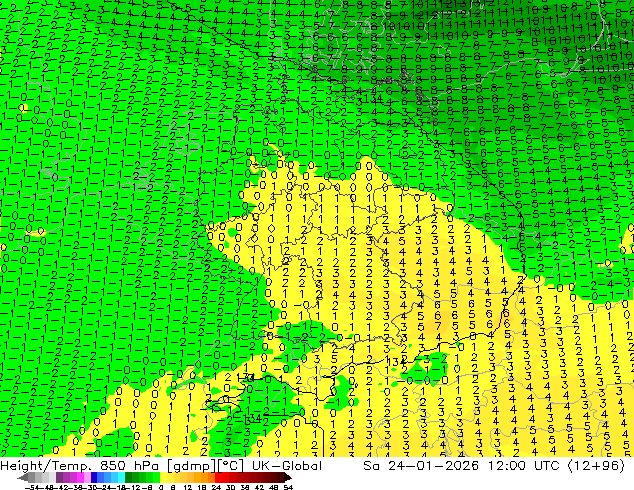Click the '(12+96)' forecast hour text
The image size is (634, 490).
(x=596, y=466)
